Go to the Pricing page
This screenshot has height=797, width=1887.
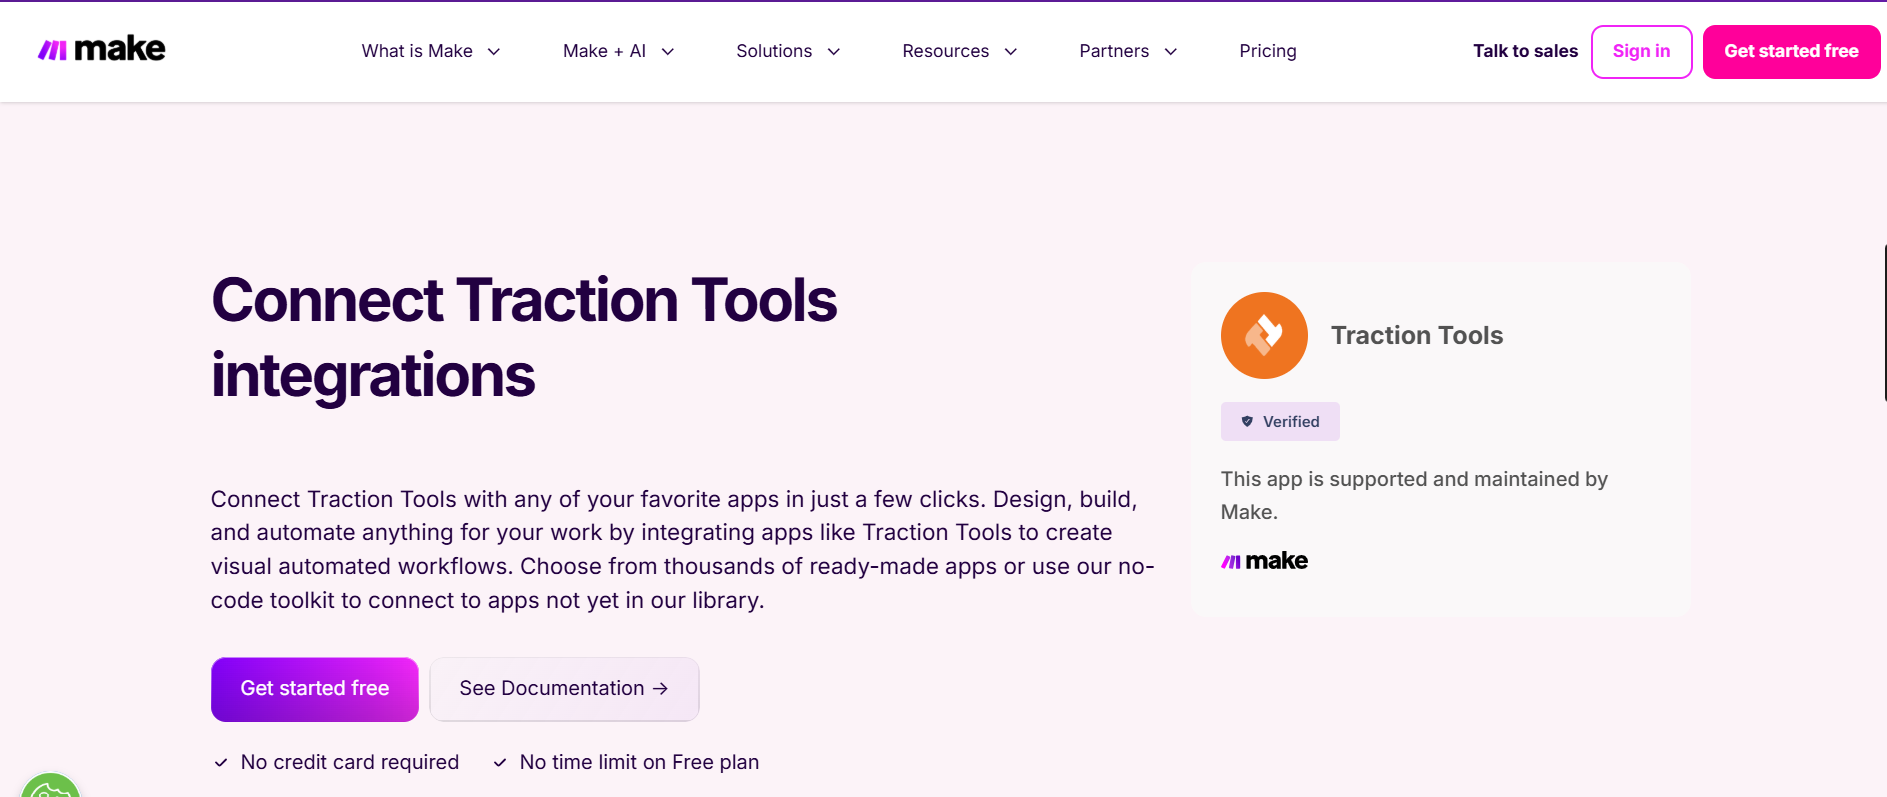[x=1268, y=51]
